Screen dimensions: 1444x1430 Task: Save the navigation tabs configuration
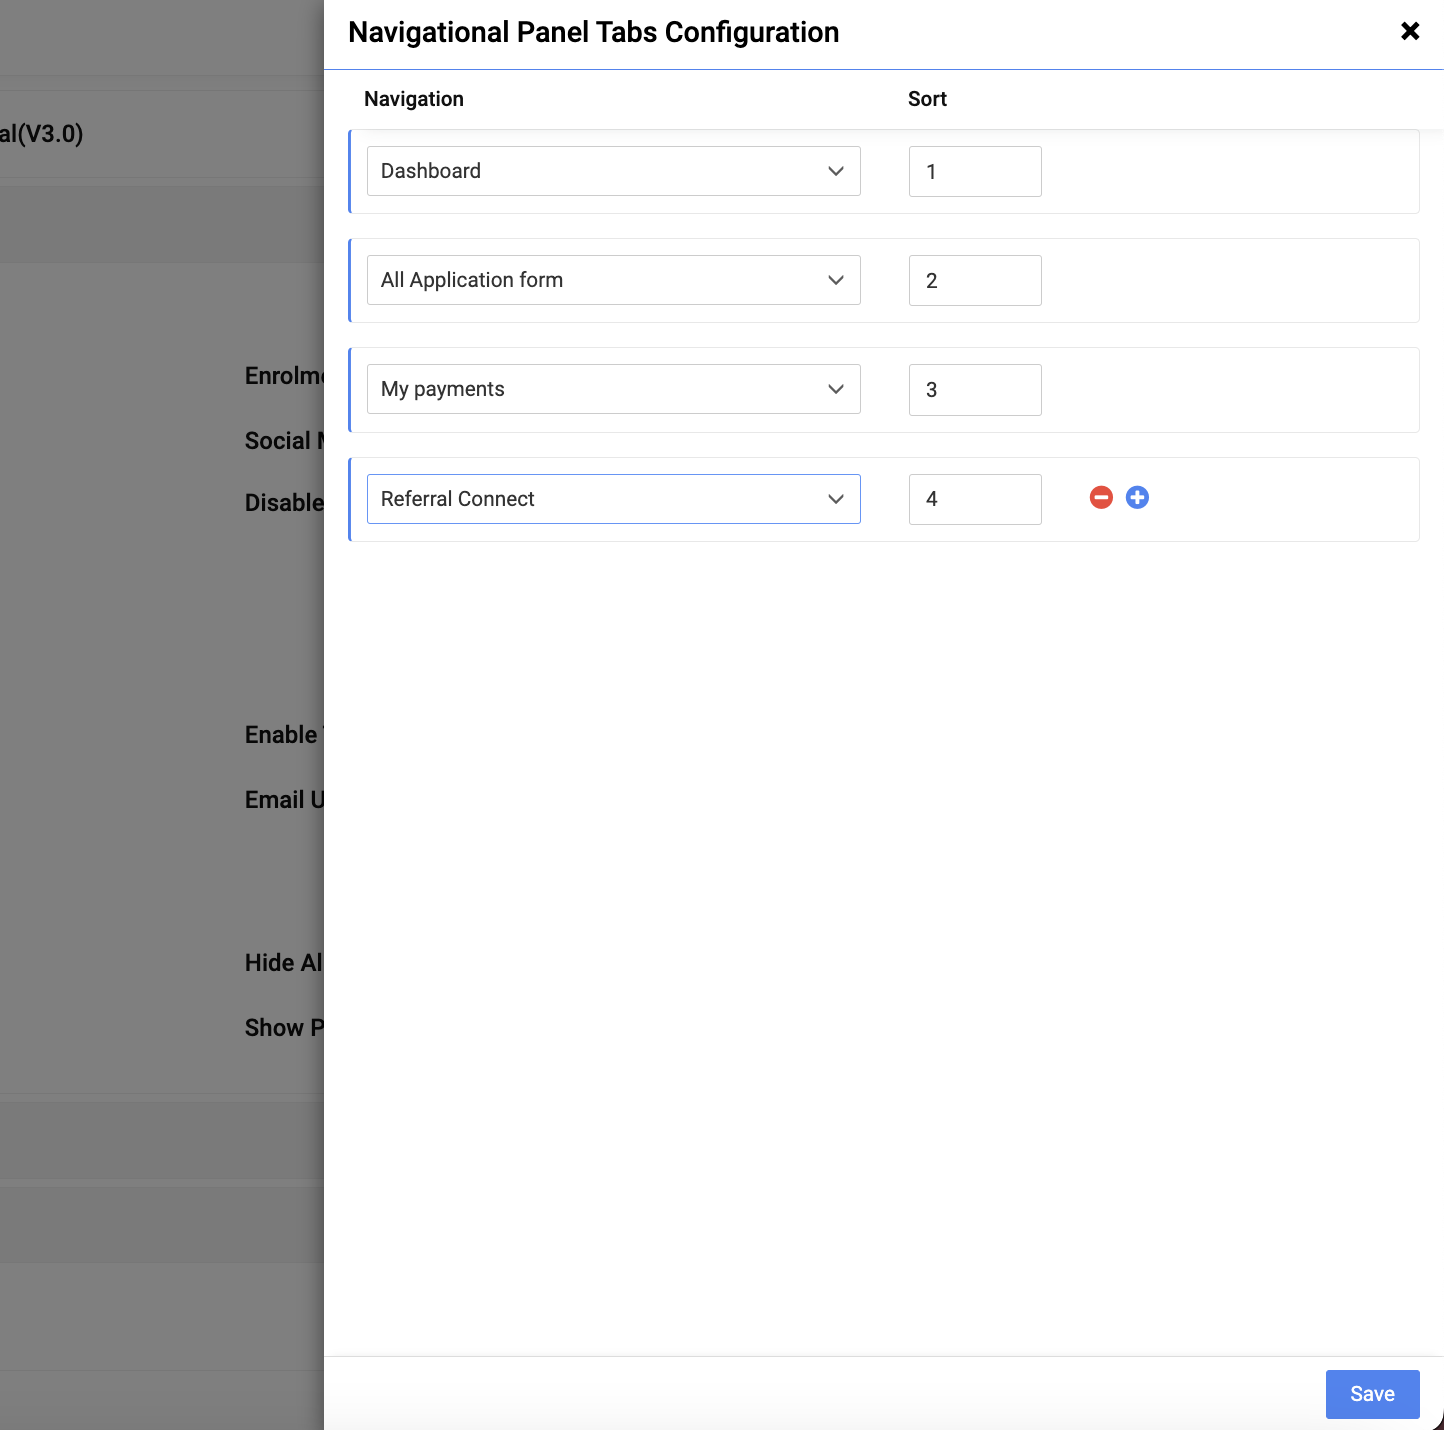click(1372, 1394)
